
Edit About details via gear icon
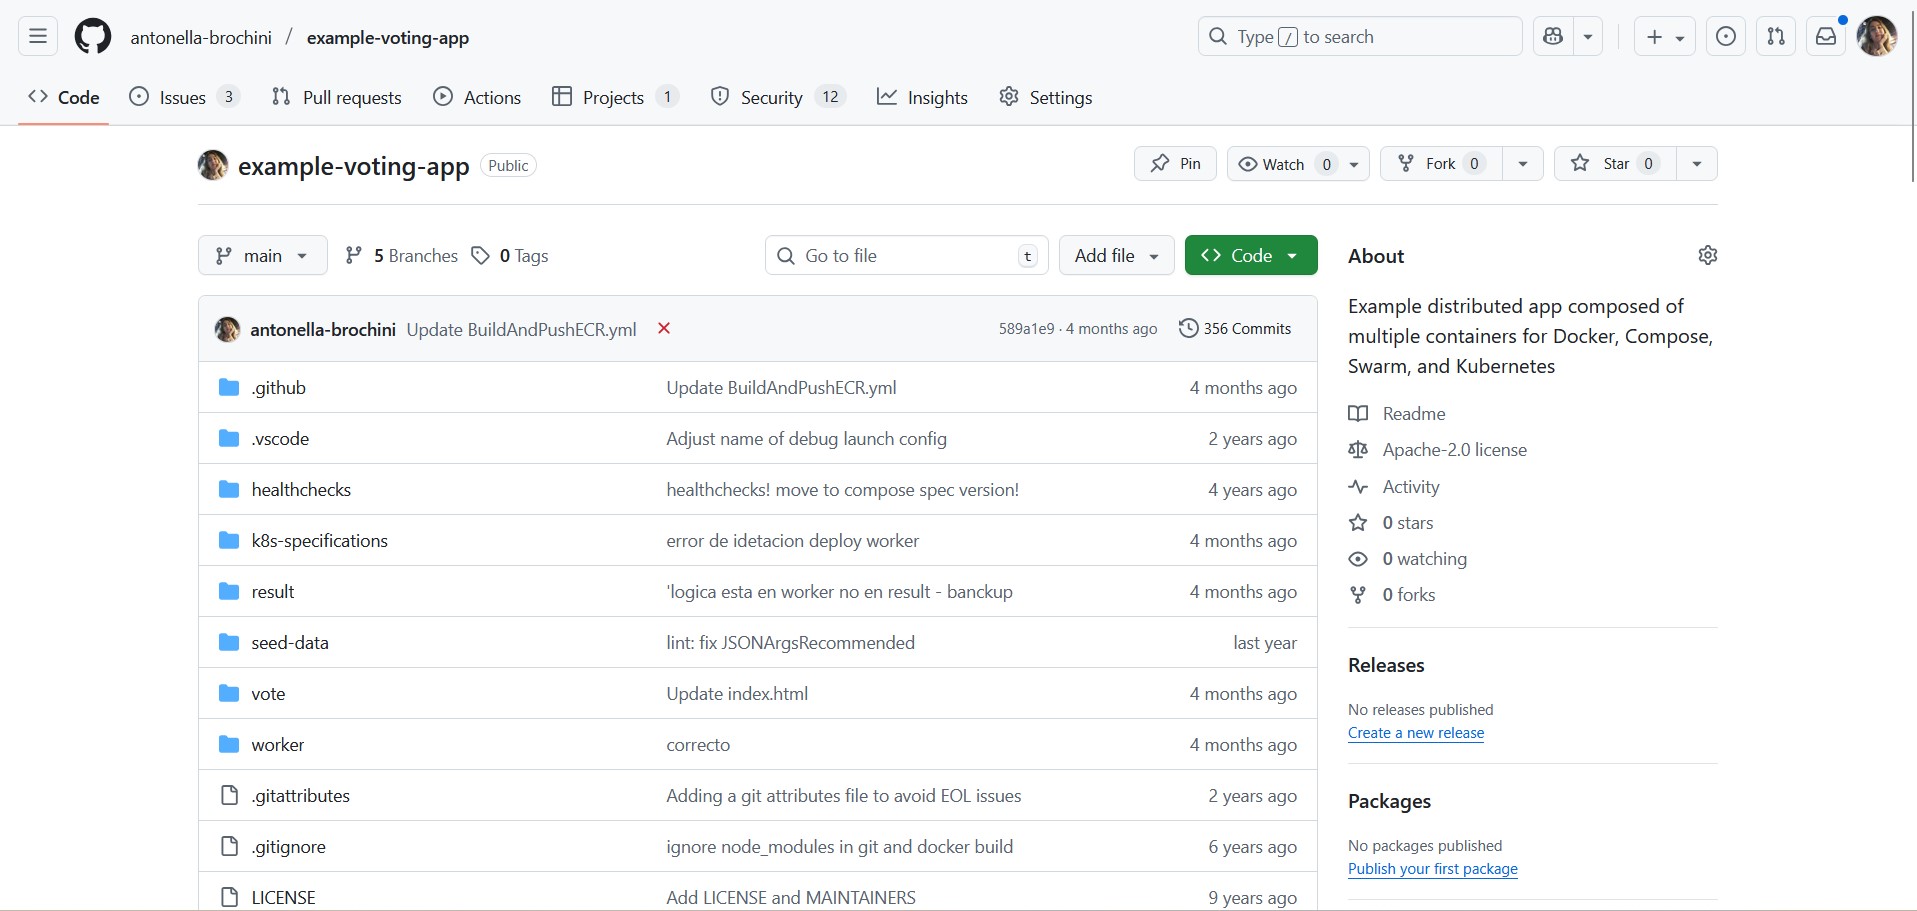coord(1707,256)
